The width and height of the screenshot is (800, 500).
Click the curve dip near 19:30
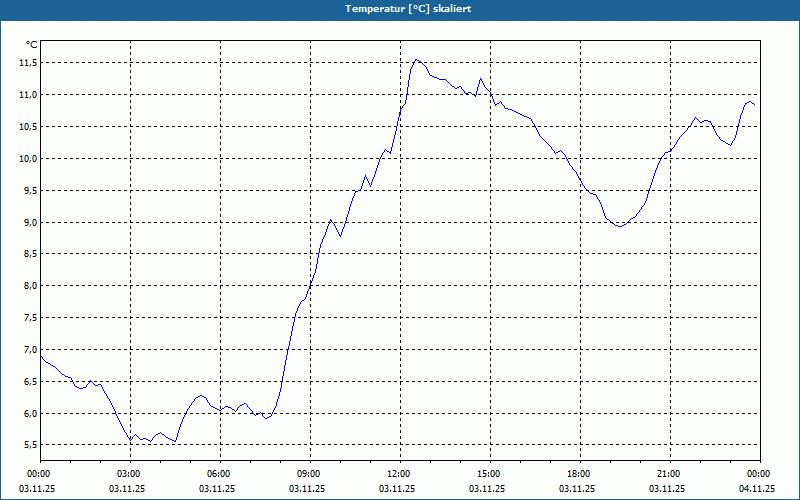tap(620, 226)
